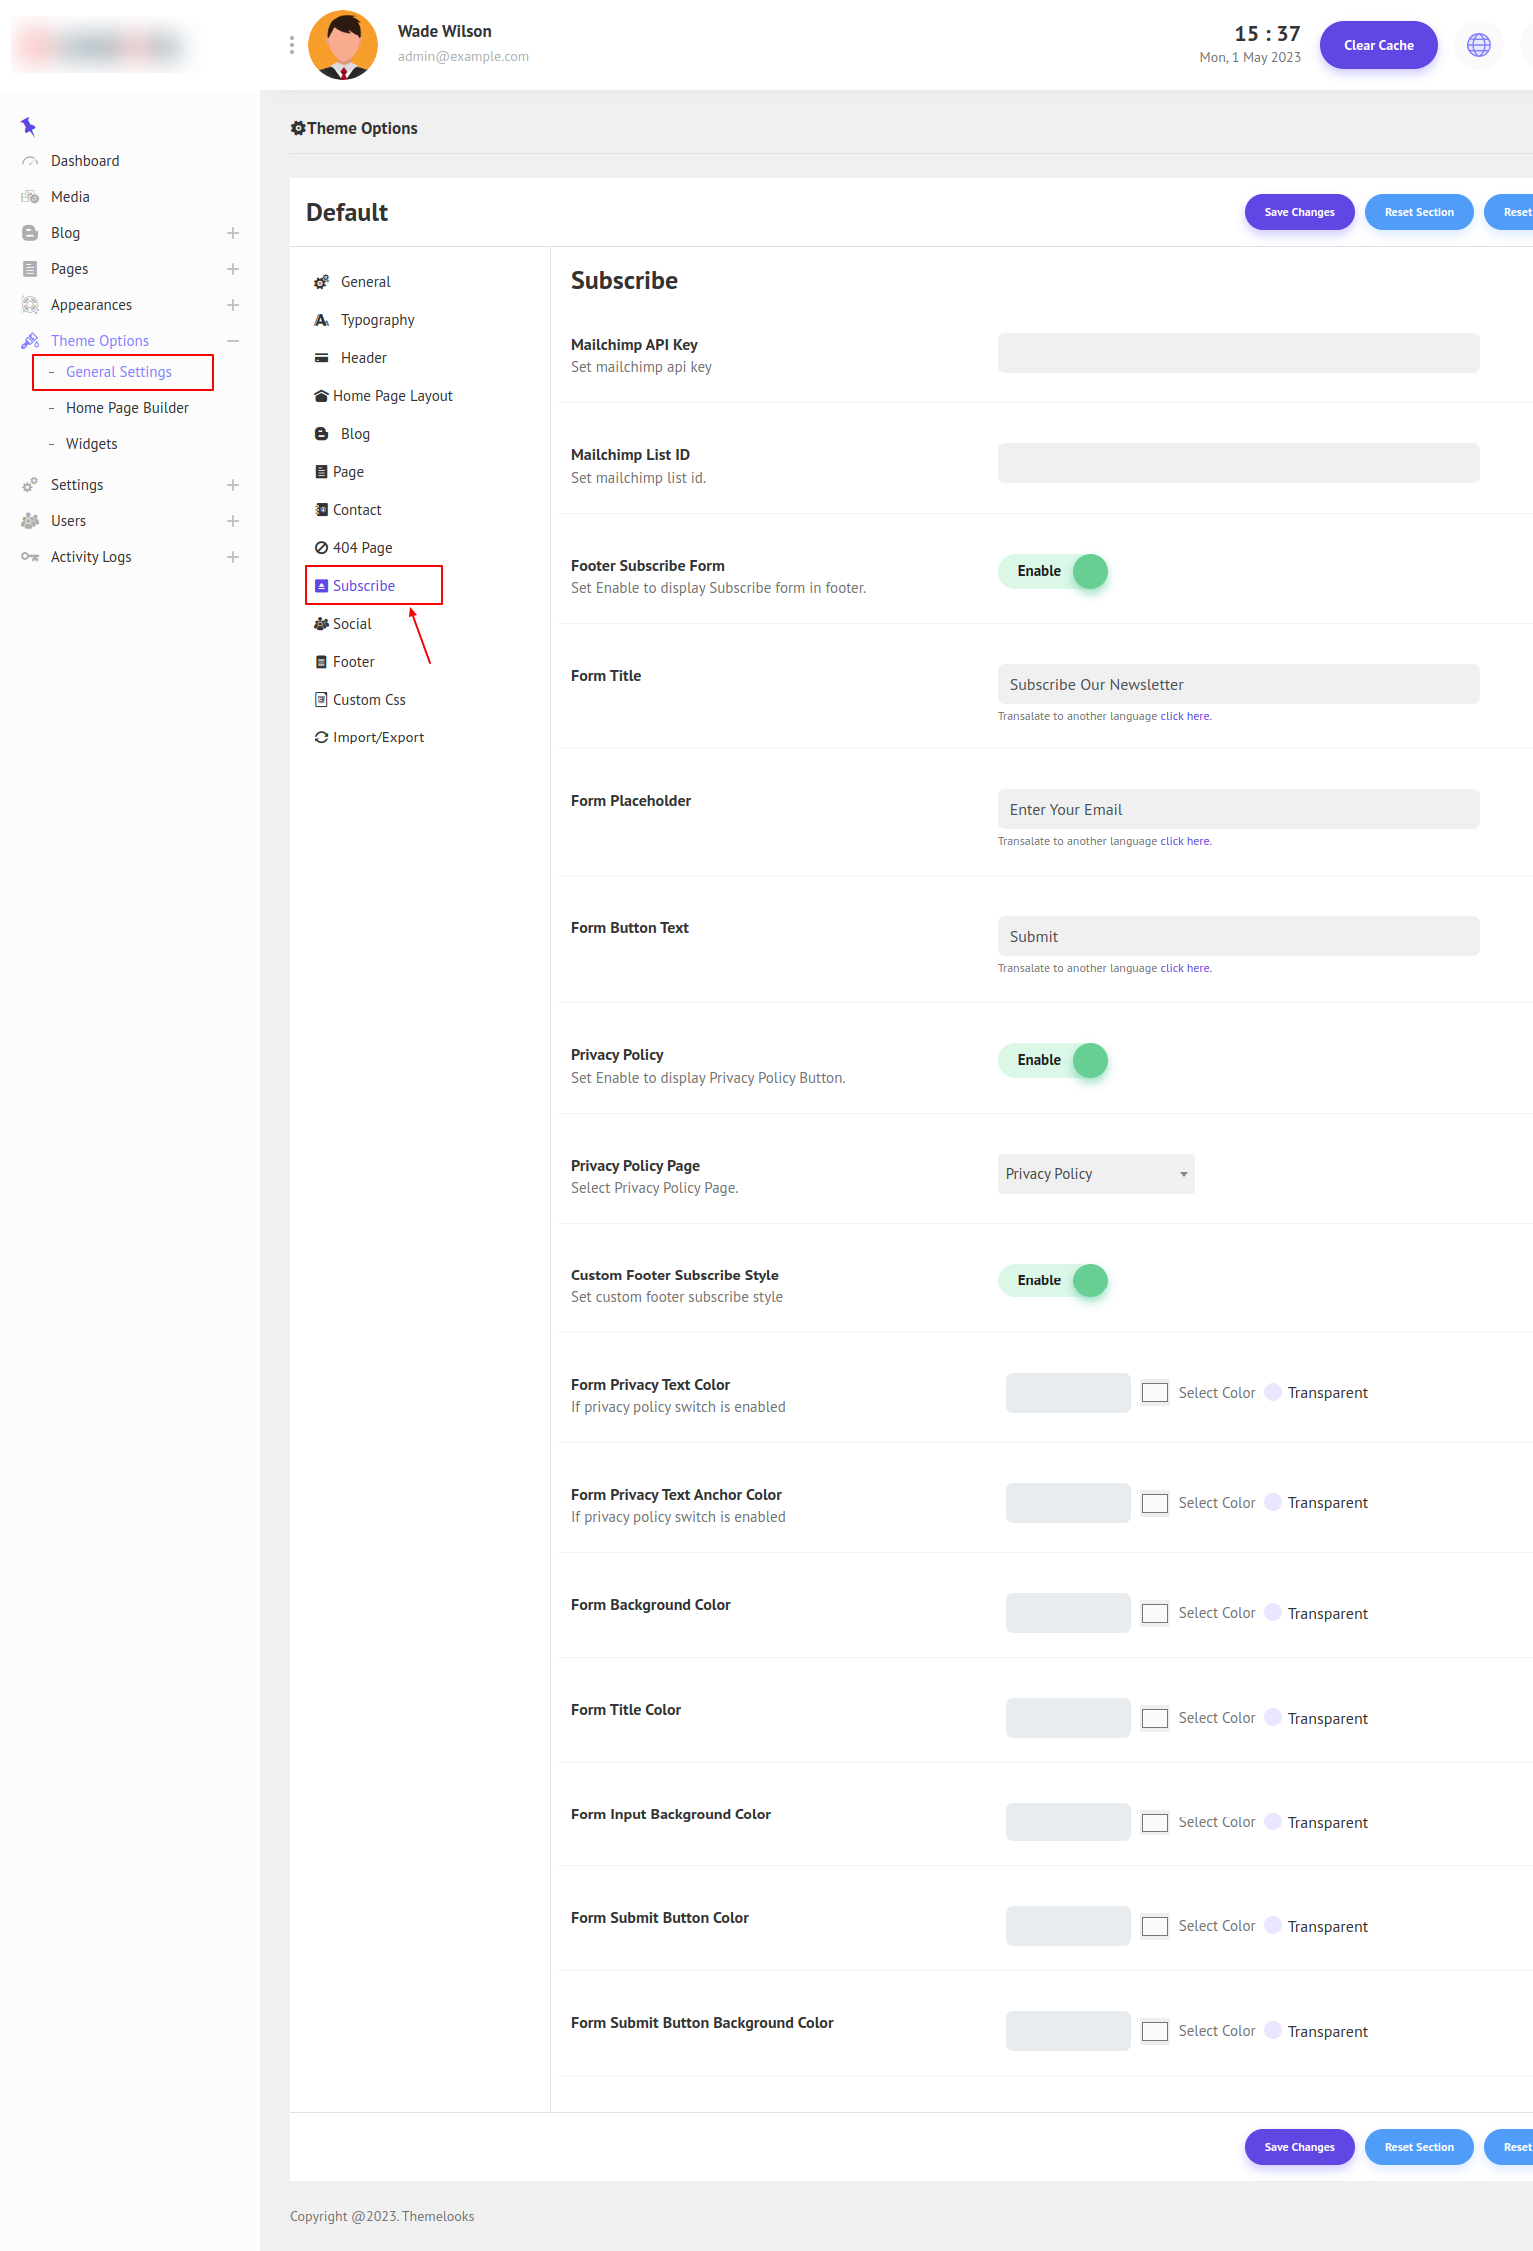Select Transparent for Form Background Color
Viewport: 1533px width, 2251px height.
pyautogui.click(x=1273, y=1612)
